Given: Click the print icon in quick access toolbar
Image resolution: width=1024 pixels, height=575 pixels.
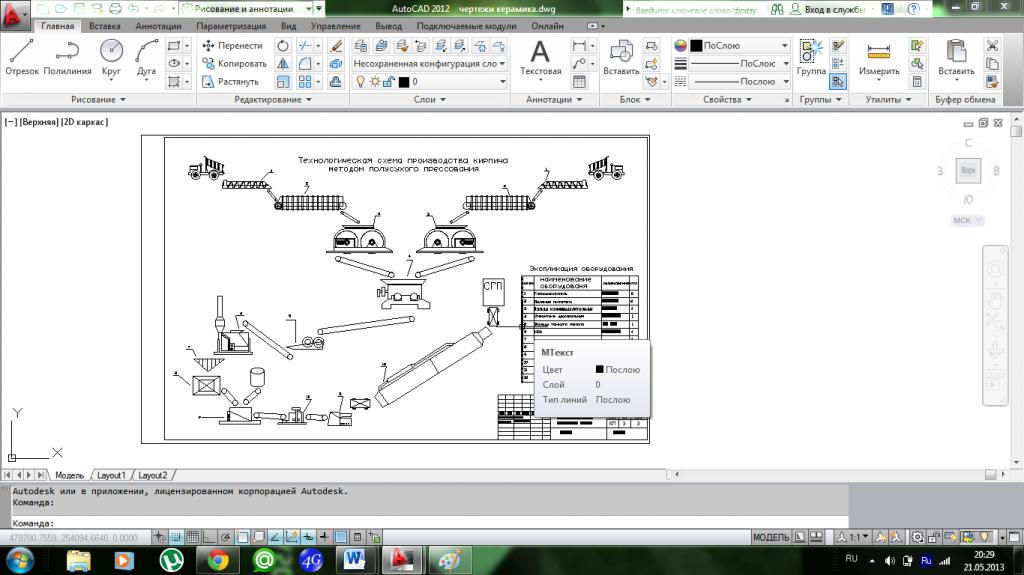Looking at the screenshot, I should (x=115, y=8).
